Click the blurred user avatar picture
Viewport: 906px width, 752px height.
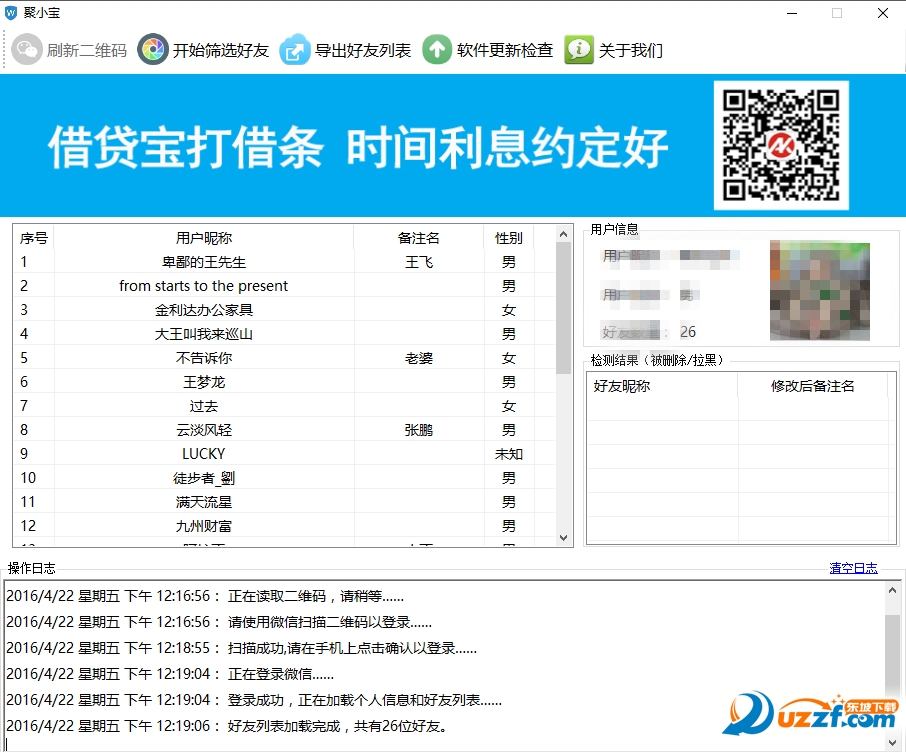point(820,290)
